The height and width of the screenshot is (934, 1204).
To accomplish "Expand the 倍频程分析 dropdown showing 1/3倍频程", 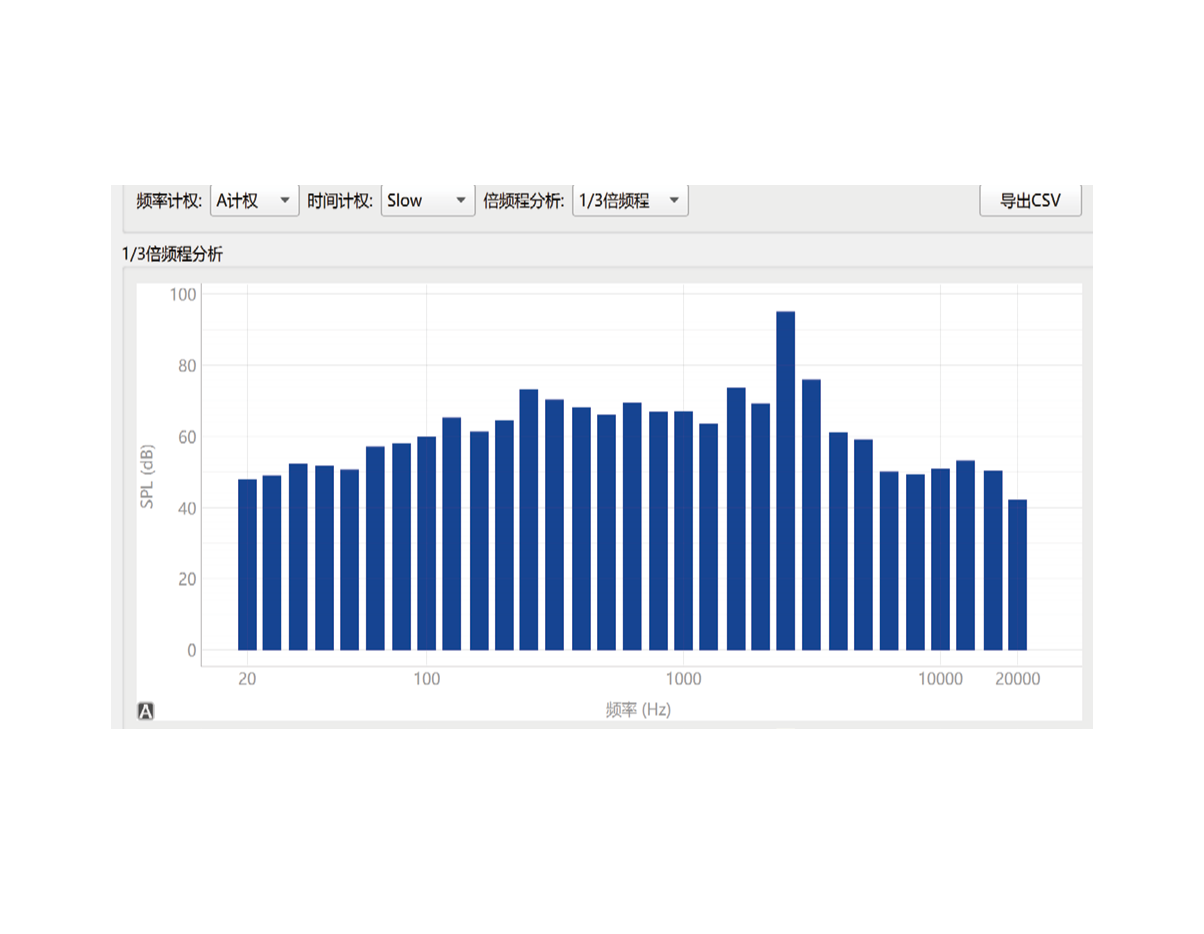I will tap(629, 201).
